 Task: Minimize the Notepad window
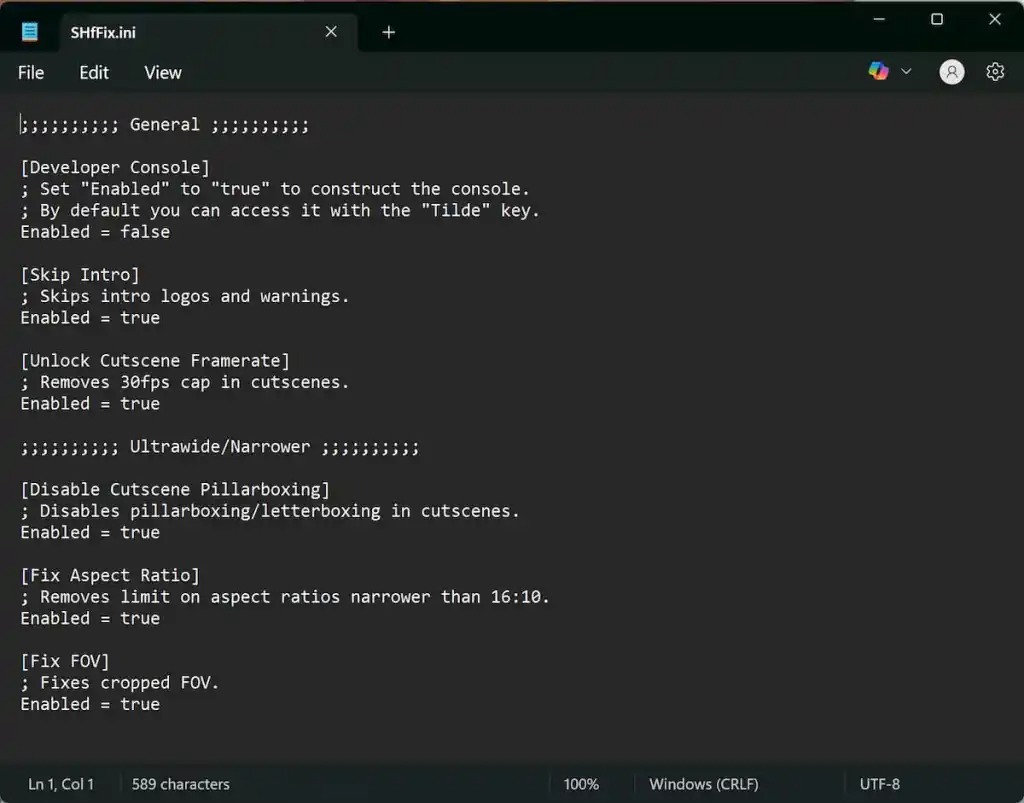[x=879, y=19]
